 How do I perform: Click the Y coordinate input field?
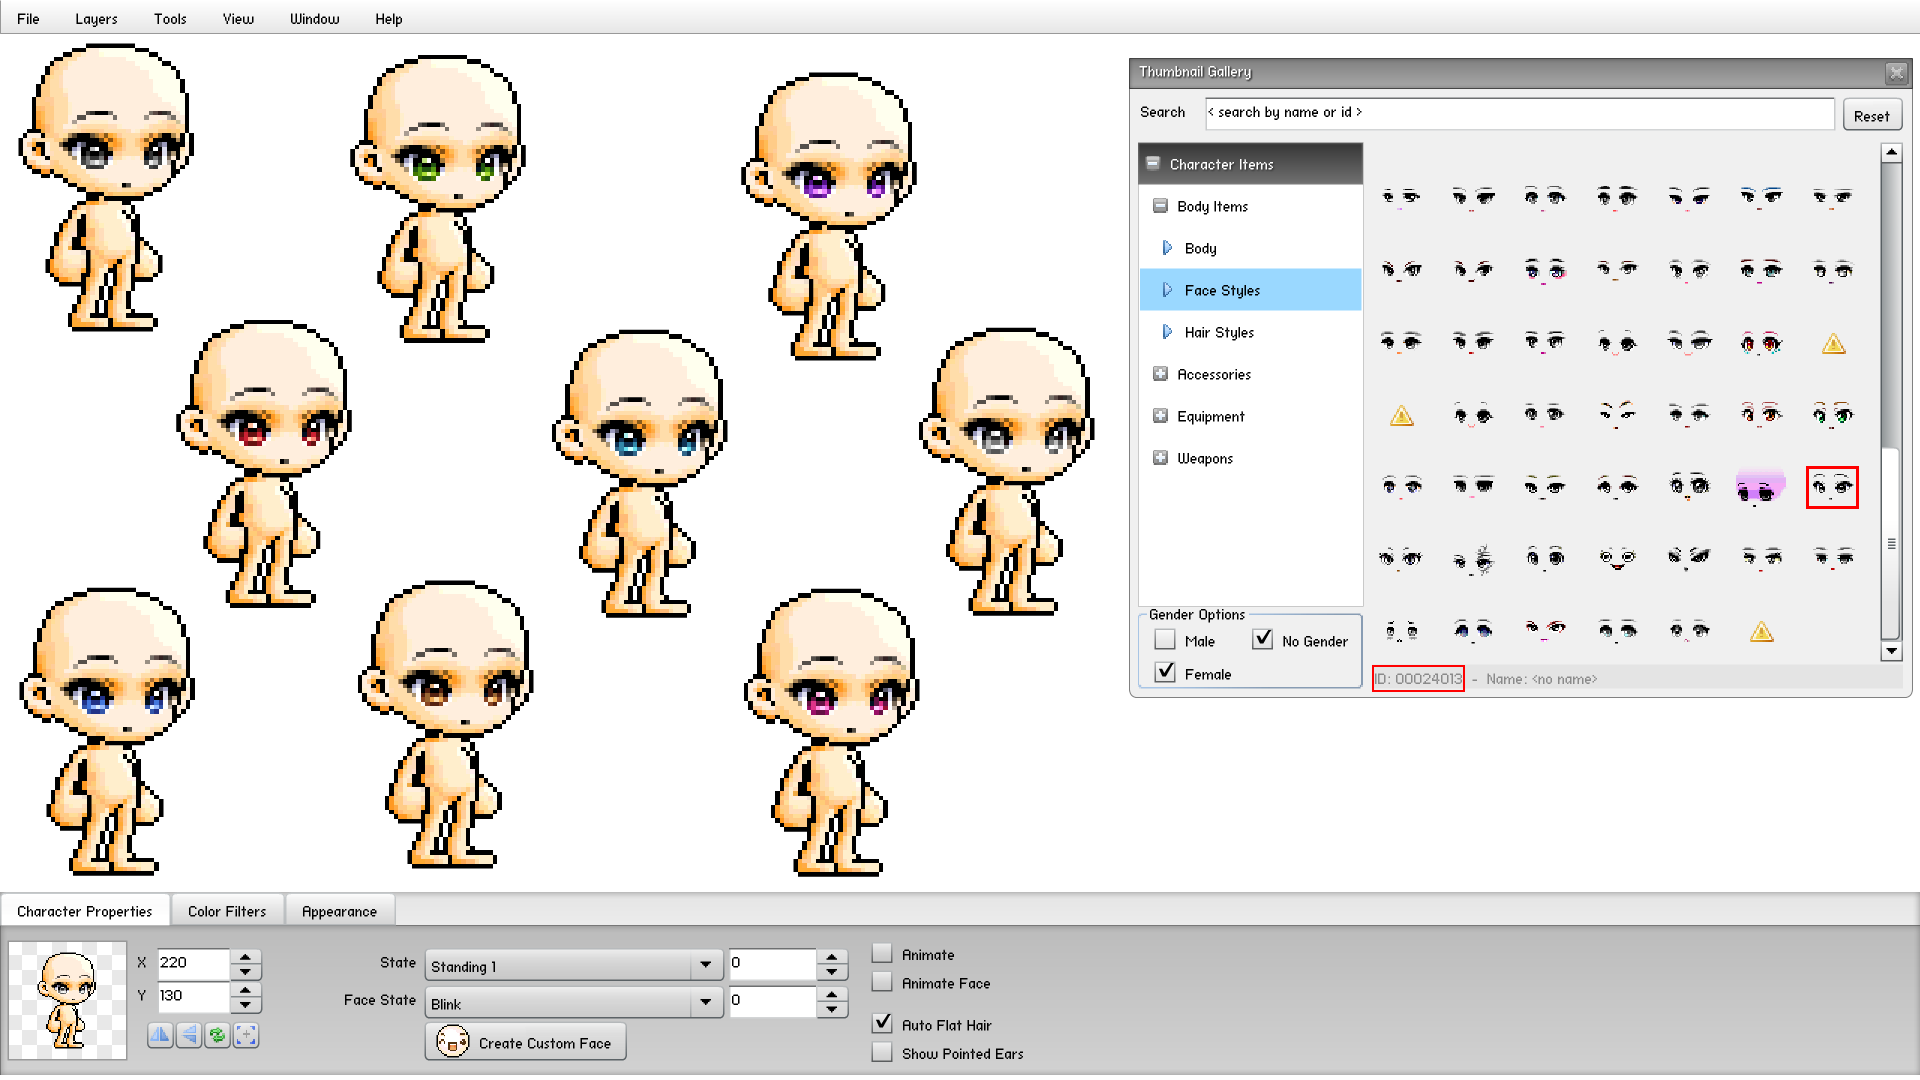click(194, 996)
